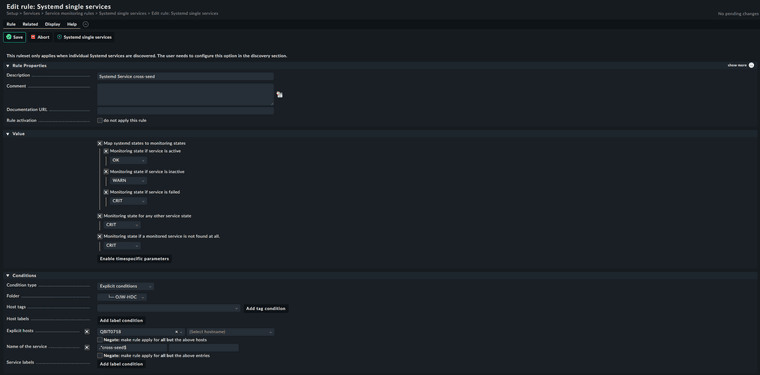Click Service monitoring rules in breadcrumb
760x375 pixels.
69,14
